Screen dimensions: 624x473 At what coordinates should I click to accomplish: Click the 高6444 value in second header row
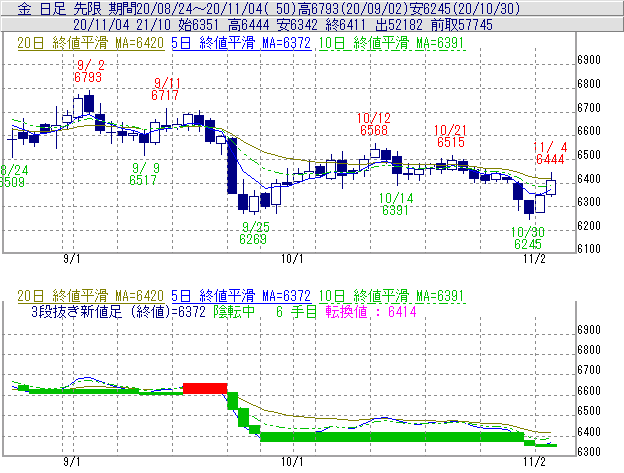248,25
